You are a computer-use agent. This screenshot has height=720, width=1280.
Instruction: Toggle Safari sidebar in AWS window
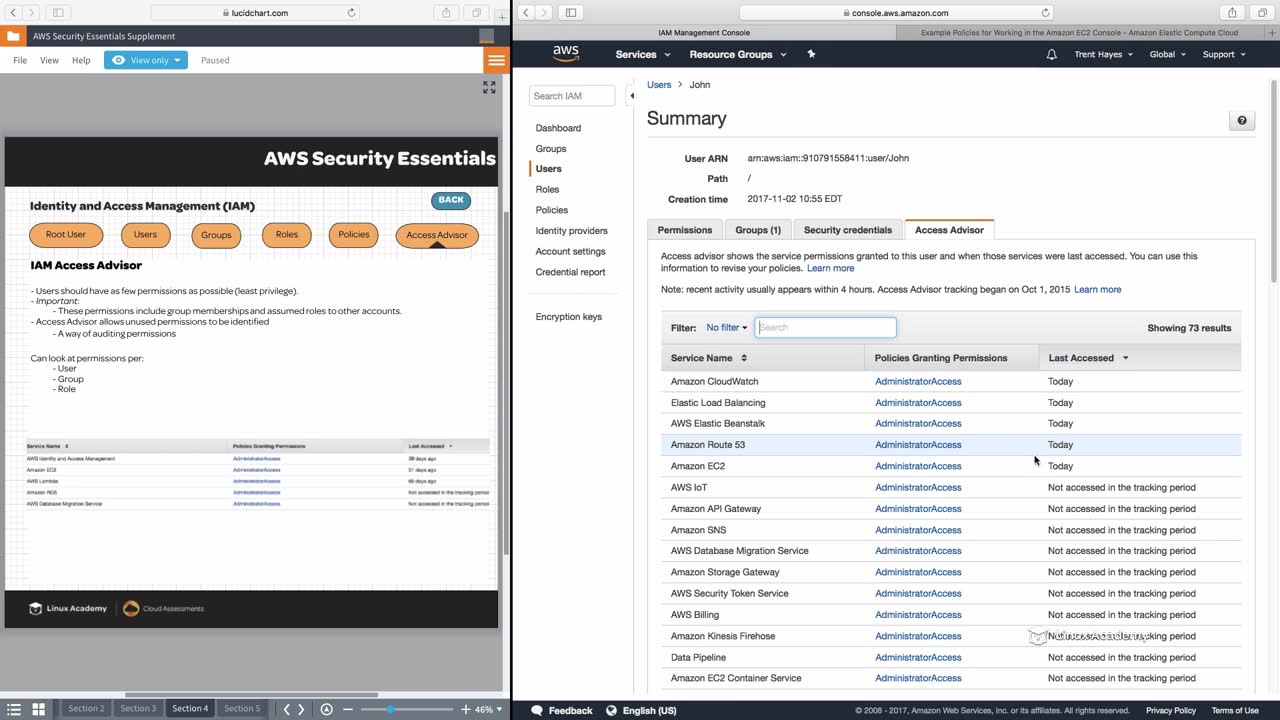point(571,13)
